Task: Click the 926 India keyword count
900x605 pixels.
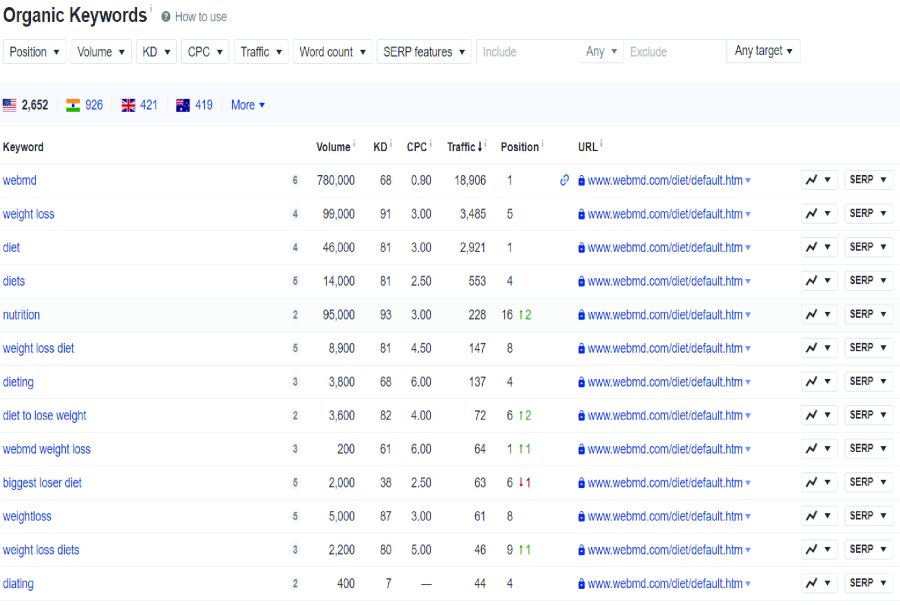Action: pyautogui.click(x=94, y=105)
